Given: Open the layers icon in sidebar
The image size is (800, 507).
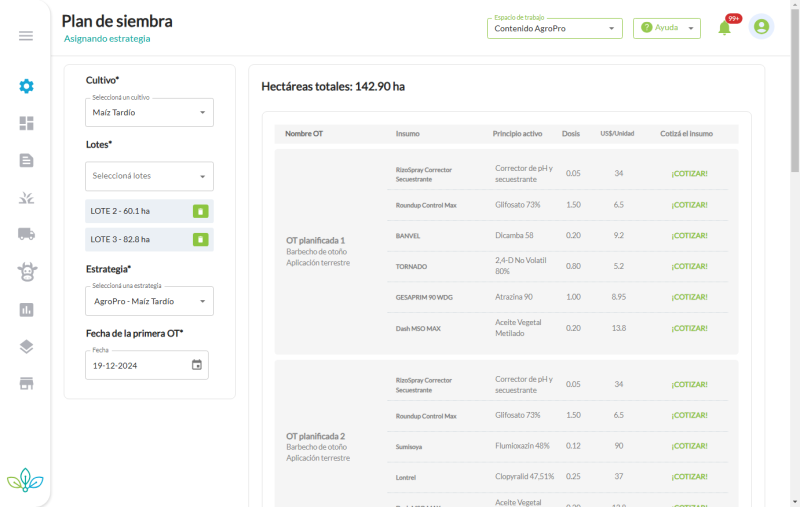Looking at the screenshot, I should (x=27, y=347).
